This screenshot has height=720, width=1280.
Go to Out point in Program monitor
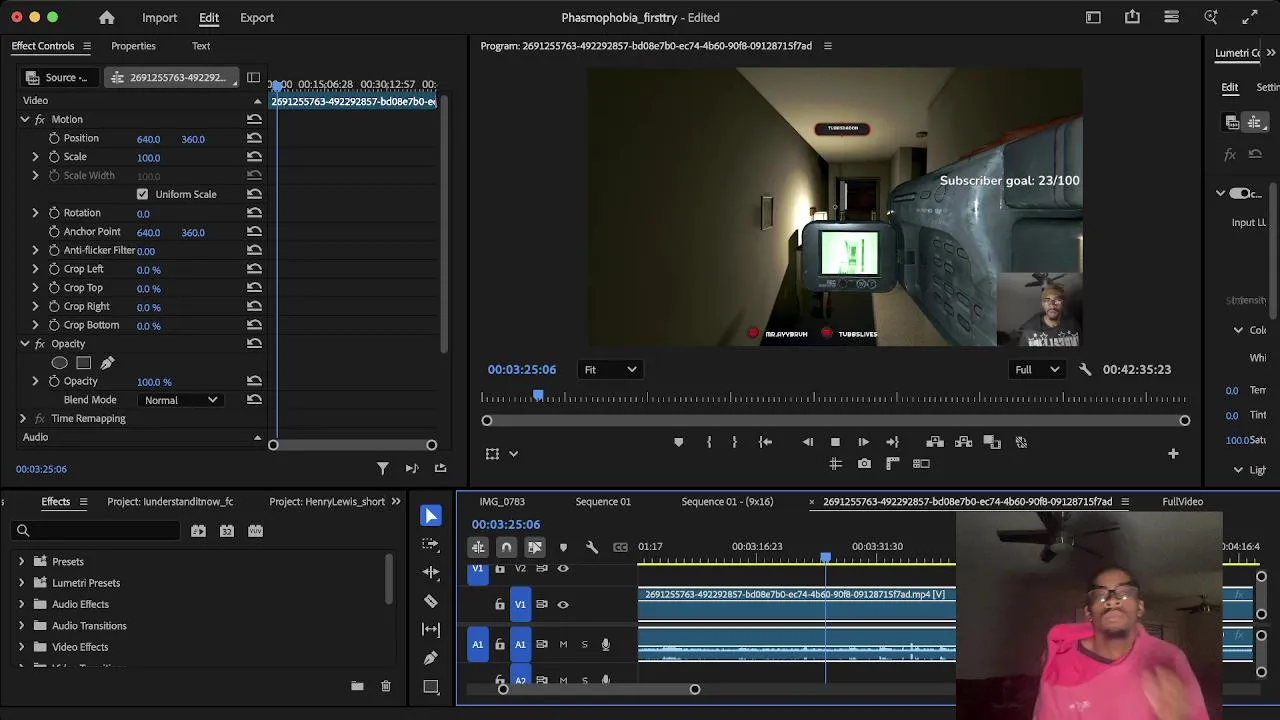click(893, 442)
